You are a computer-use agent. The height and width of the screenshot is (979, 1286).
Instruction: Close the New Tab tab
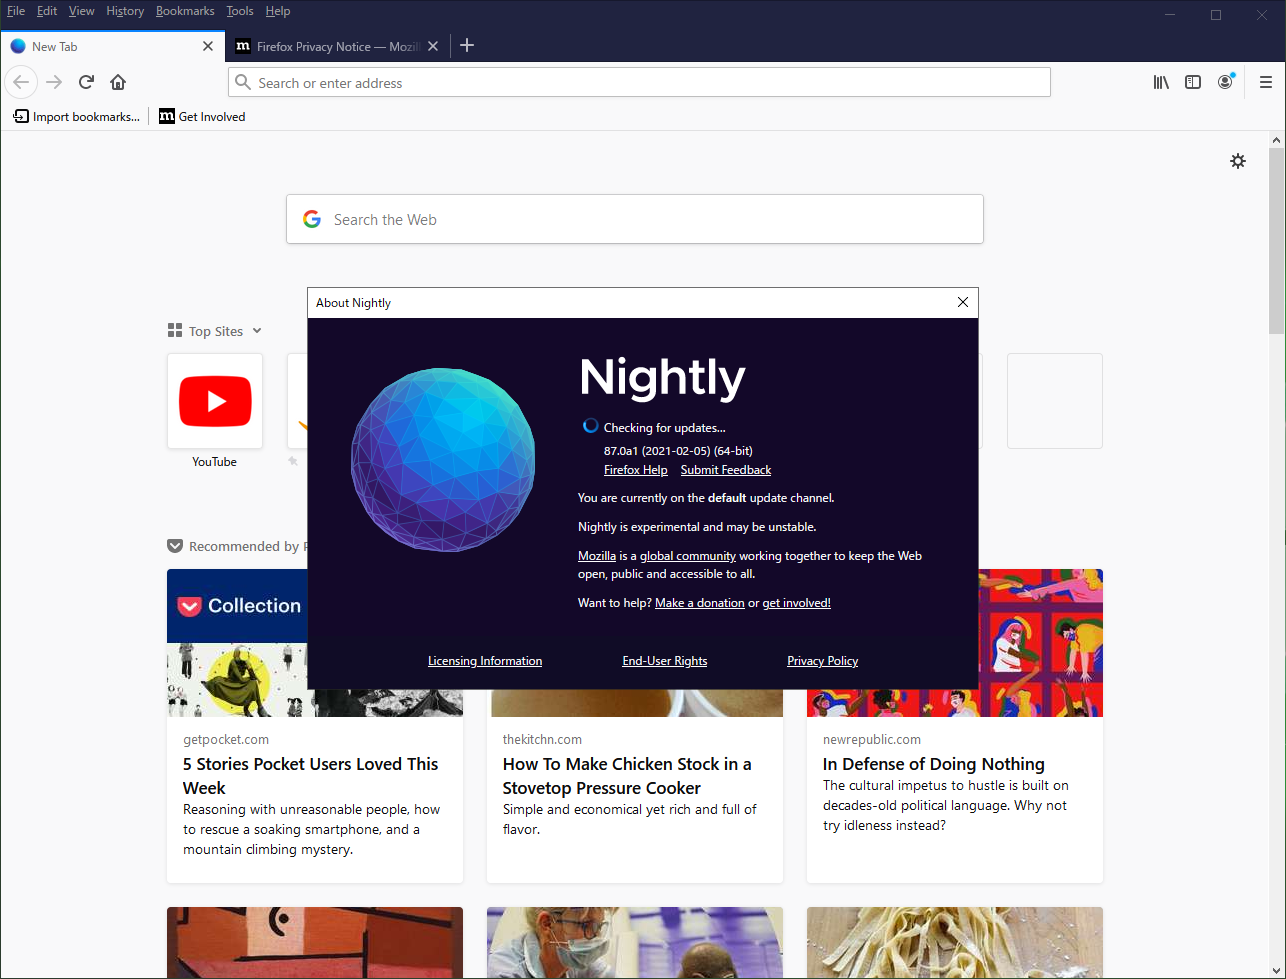tap(208, 46)
